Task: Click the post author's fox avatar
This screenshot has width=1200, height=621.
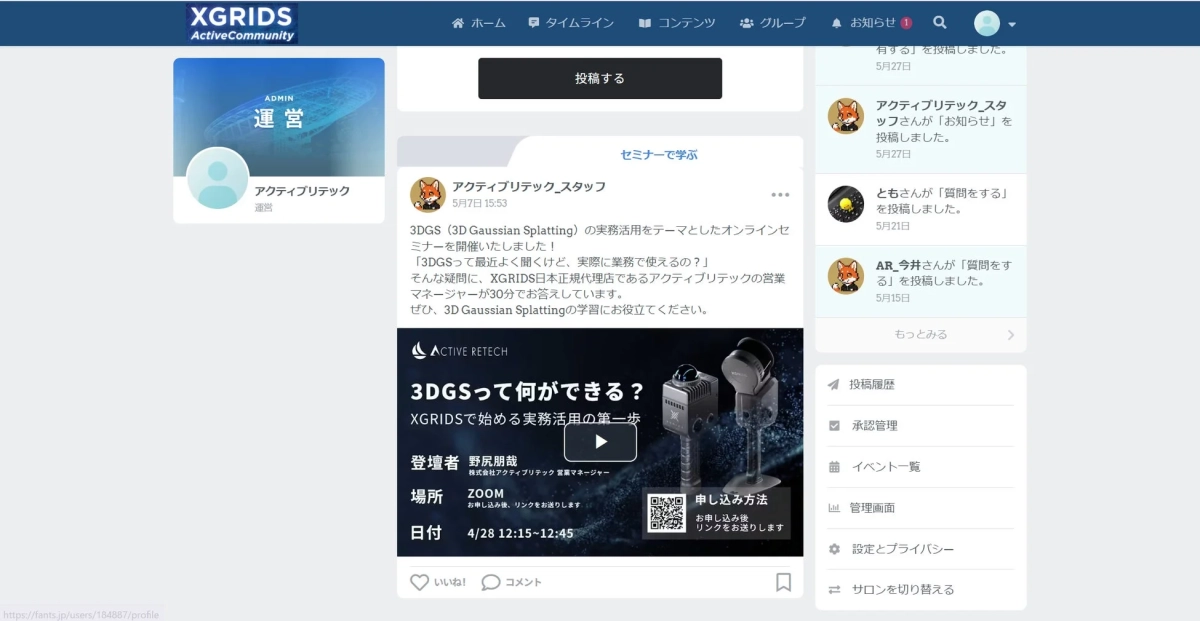Action: 428,195
